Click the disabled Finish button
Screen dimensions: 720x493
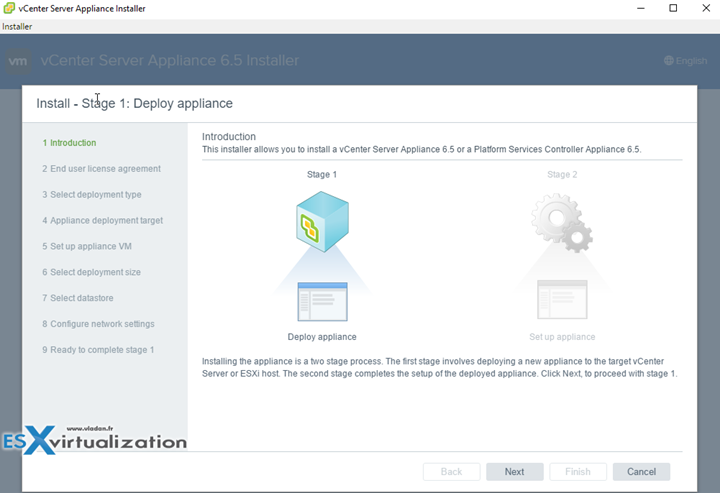pyautogui.click(x=578, y=472)
